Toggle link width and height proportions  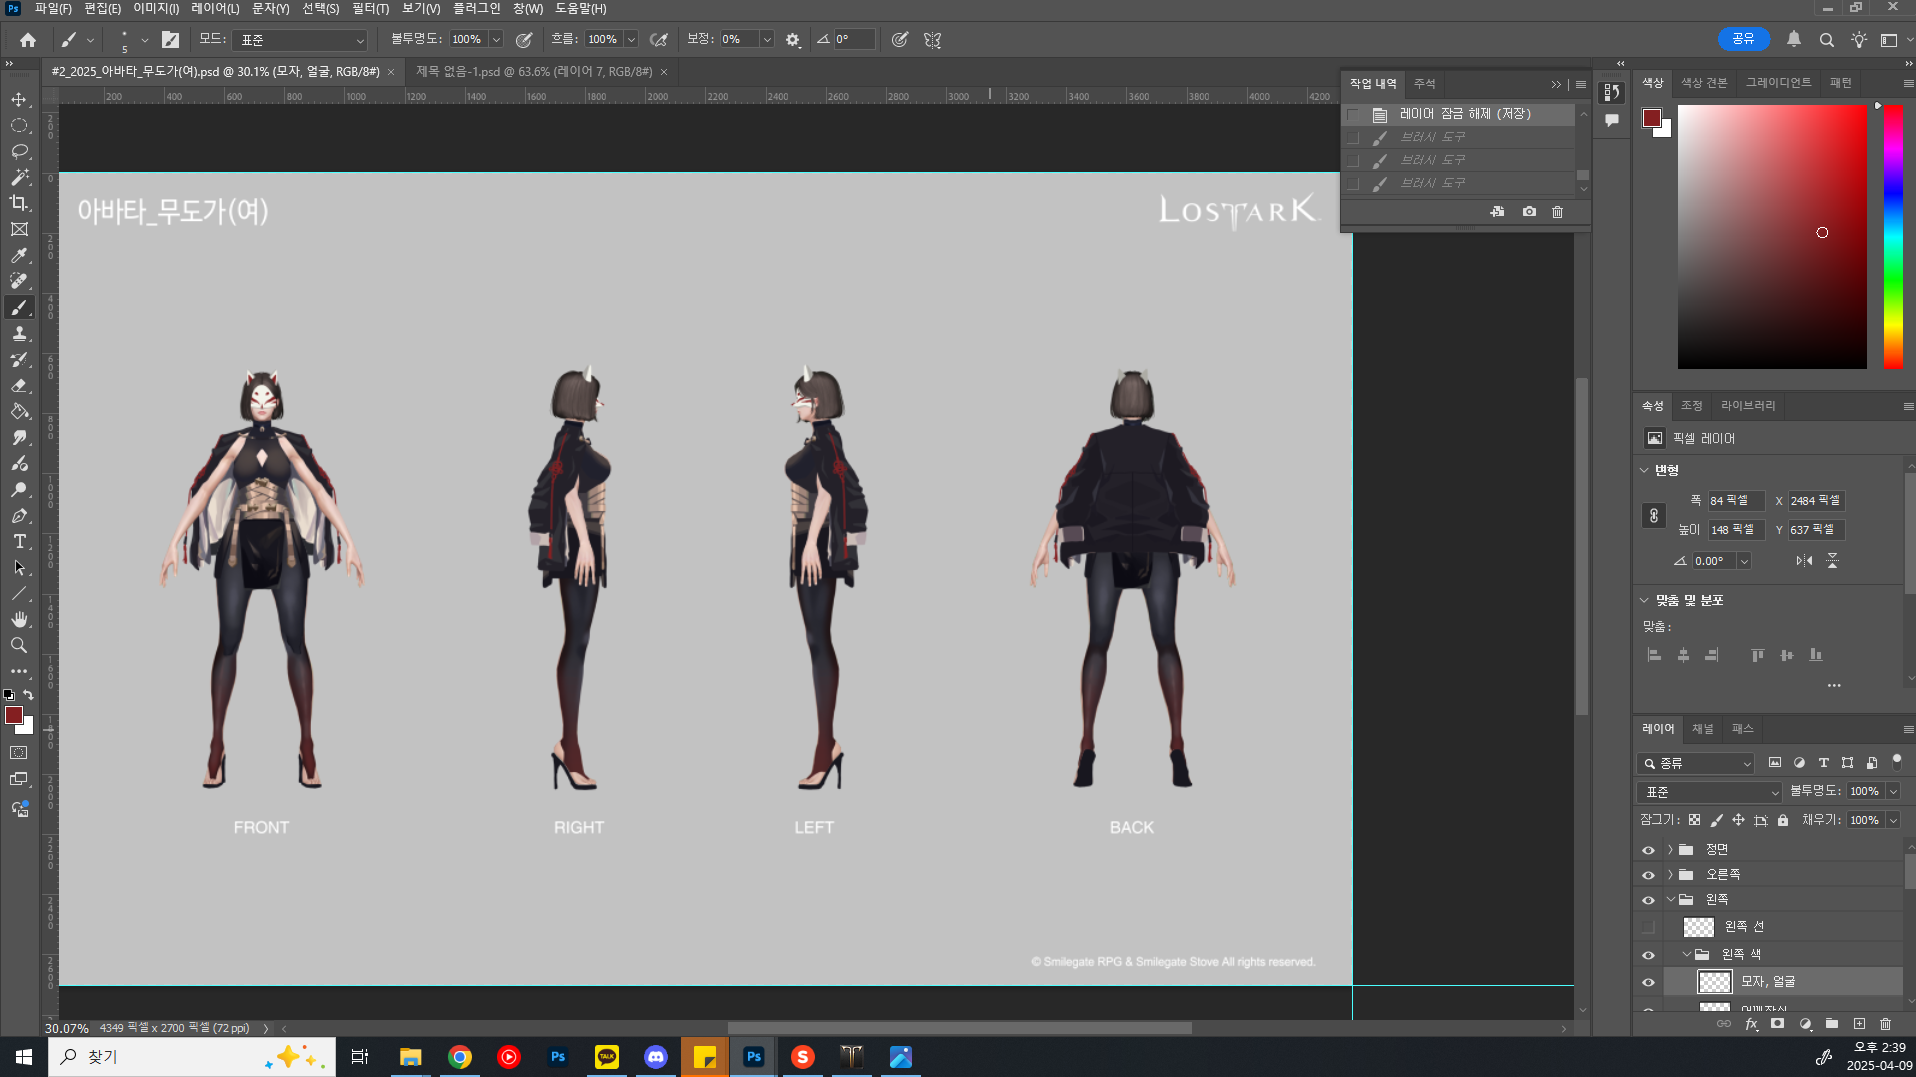pos(1654,516)
